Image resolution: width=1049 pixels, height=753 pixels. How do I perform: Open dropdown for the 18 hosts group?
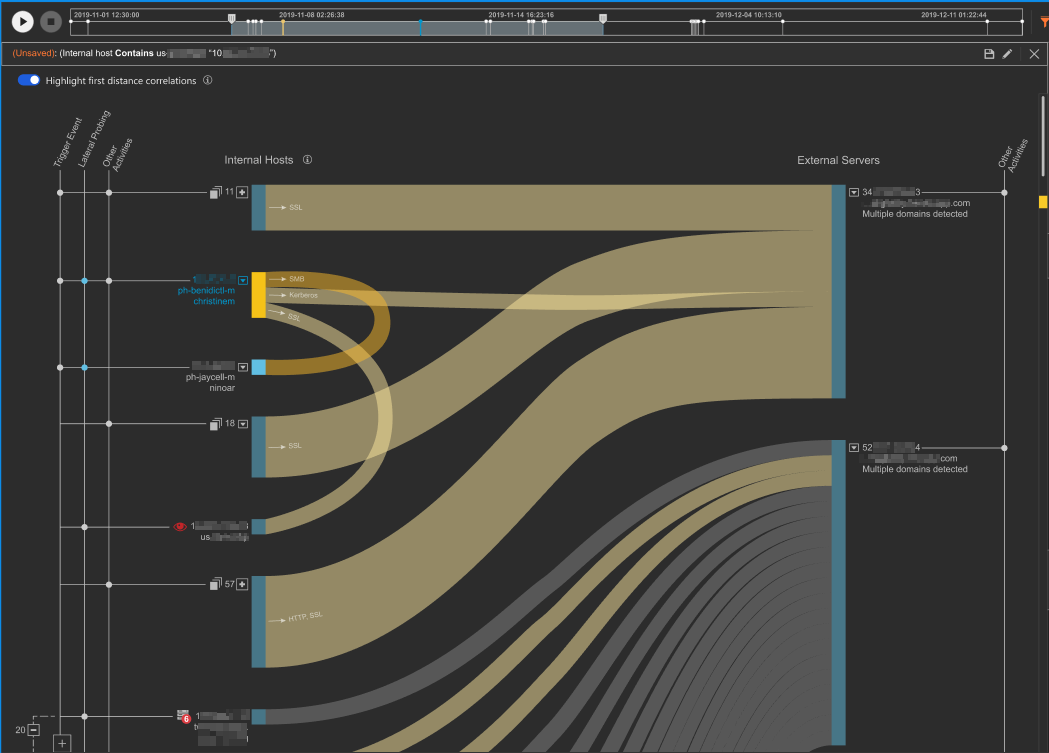point(243,424)
